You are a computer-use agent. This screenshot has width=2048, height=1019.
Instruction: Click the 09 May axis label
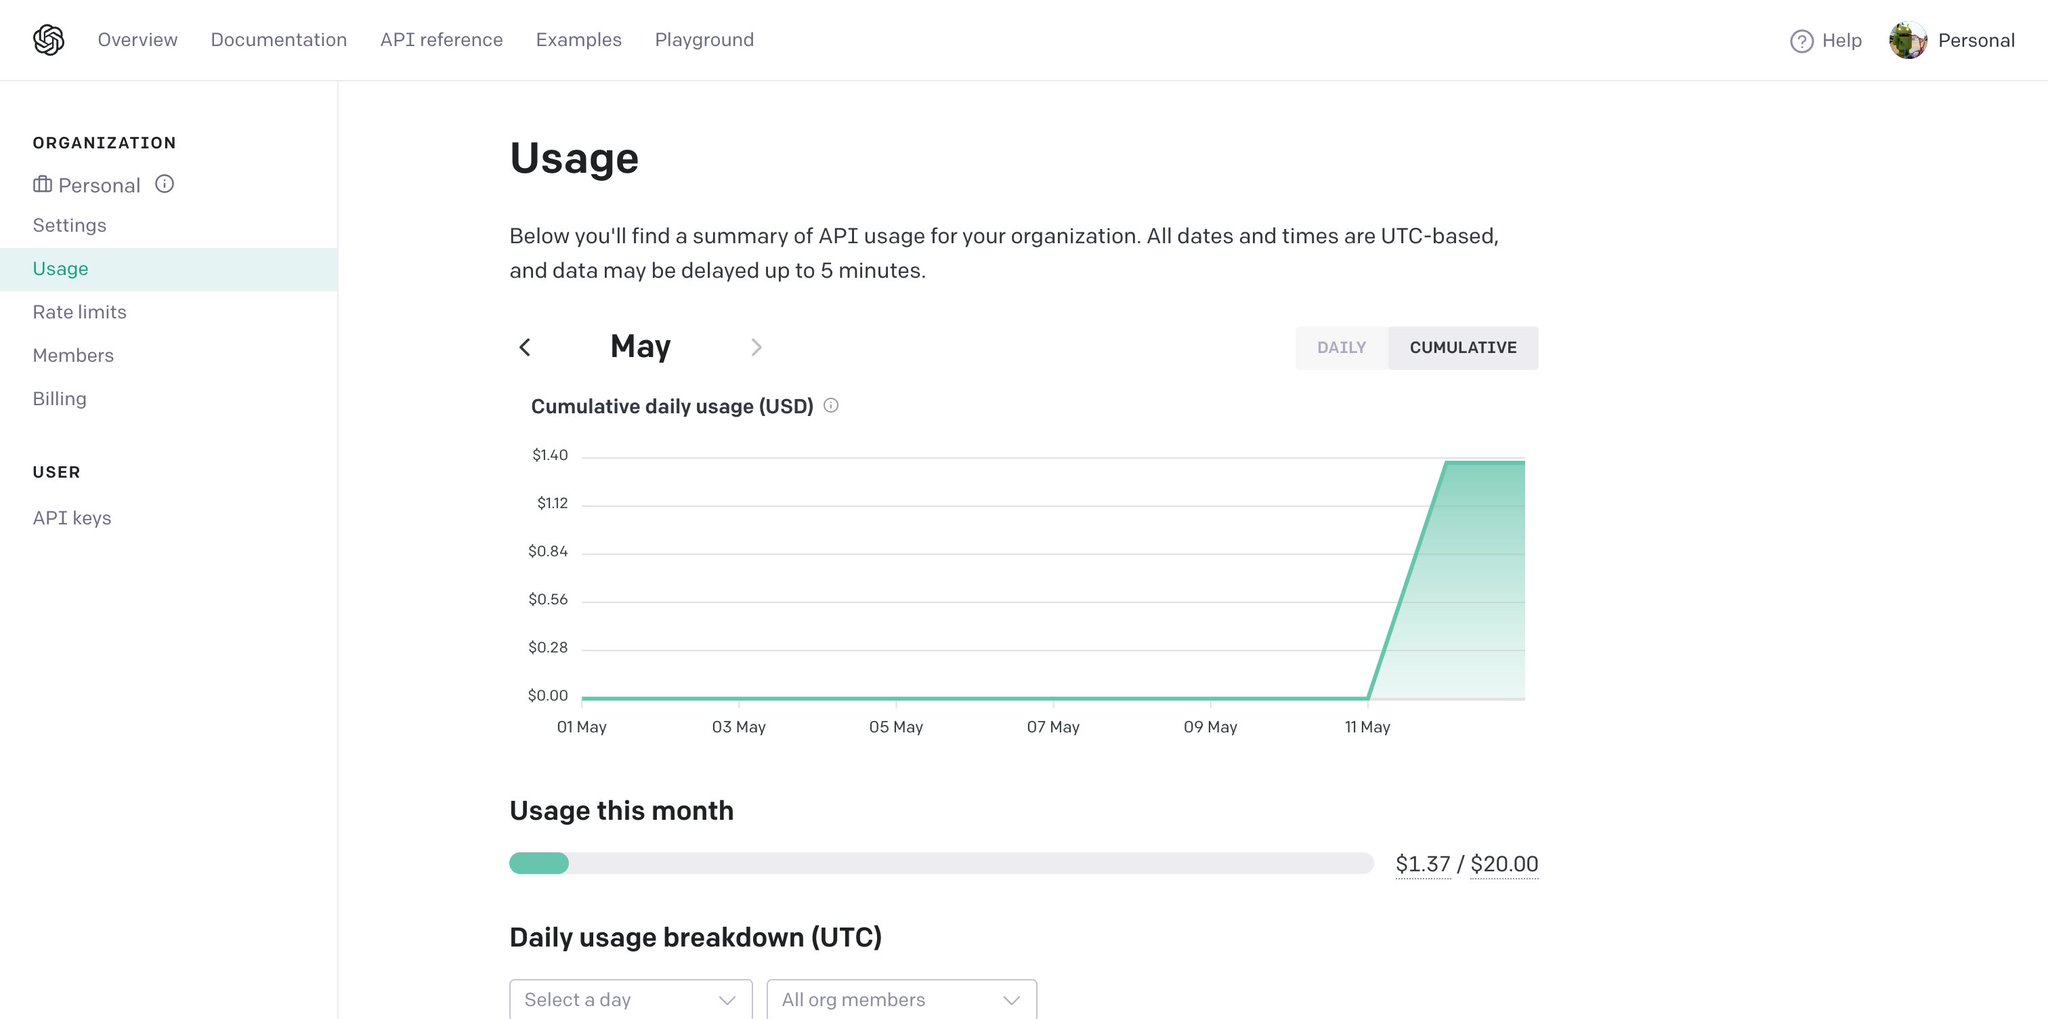point(1210,727)
